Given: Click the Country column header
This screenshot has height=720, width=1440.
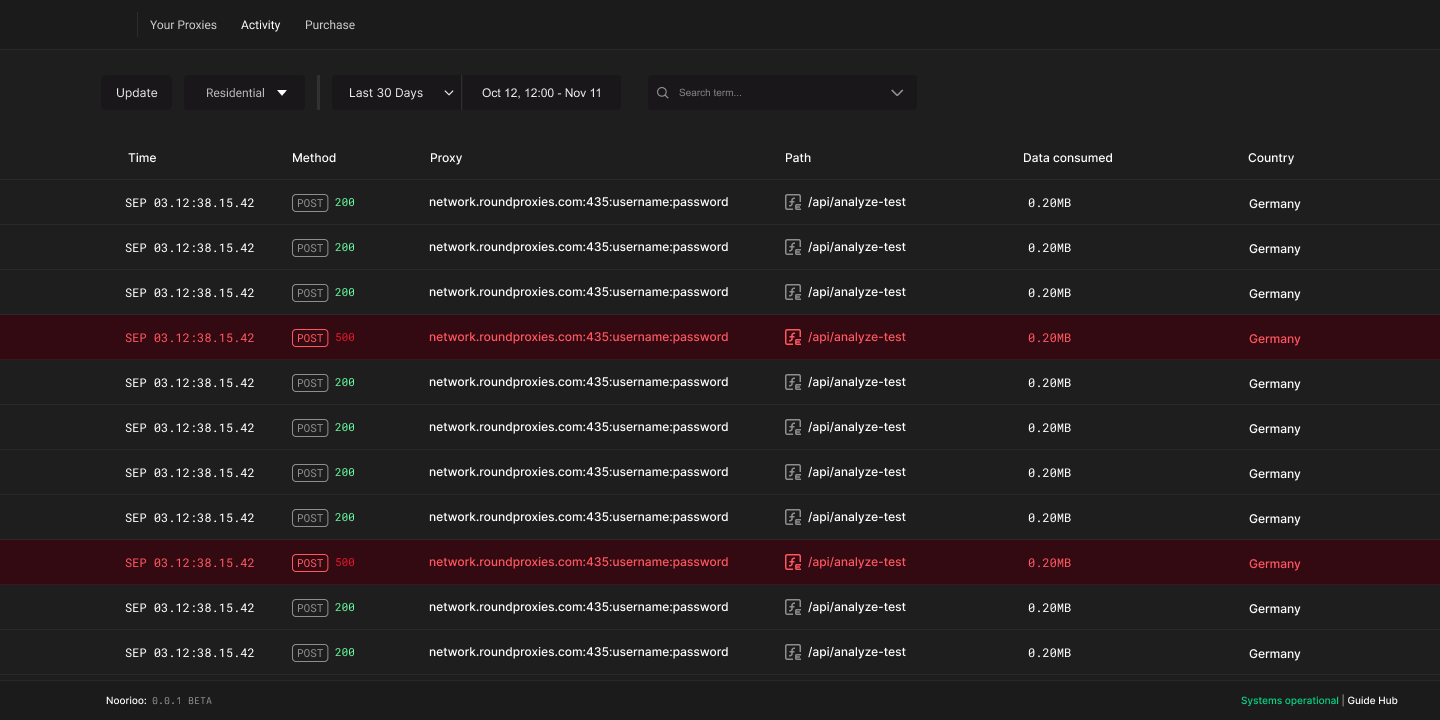Looking at the screenshot, I should 1271,158.
